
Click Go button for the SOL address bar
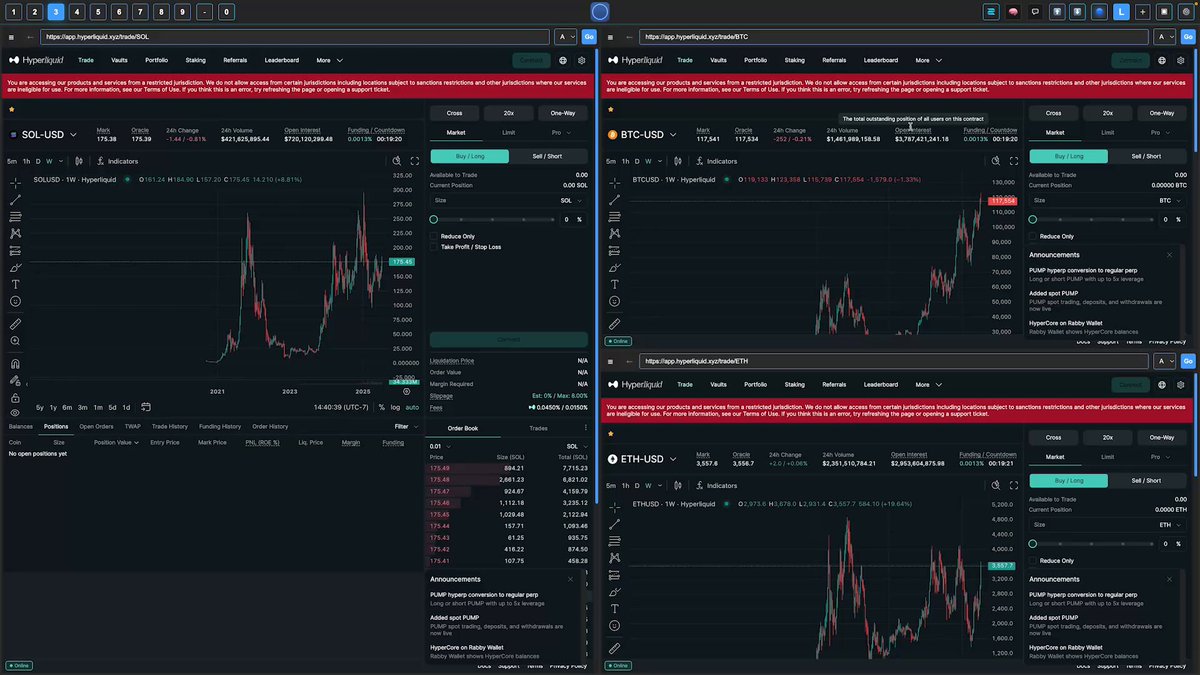588,36
